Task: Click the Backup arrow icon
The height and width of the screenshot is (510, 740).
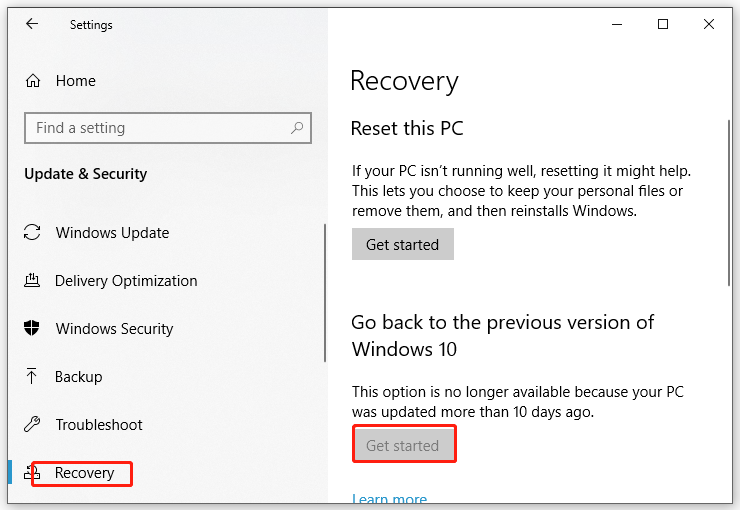Action: click(31, 376)
